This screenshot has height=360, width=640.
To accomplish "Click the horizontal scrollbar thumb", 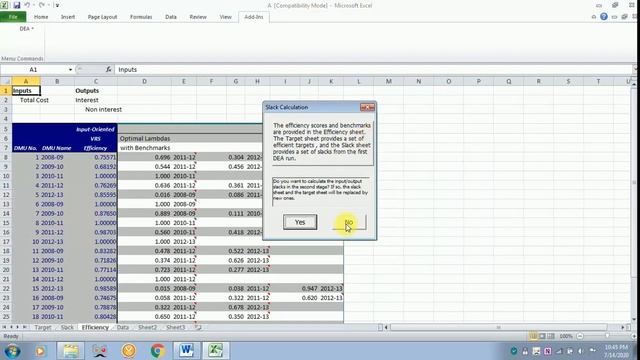I will [x=498, y=327].
